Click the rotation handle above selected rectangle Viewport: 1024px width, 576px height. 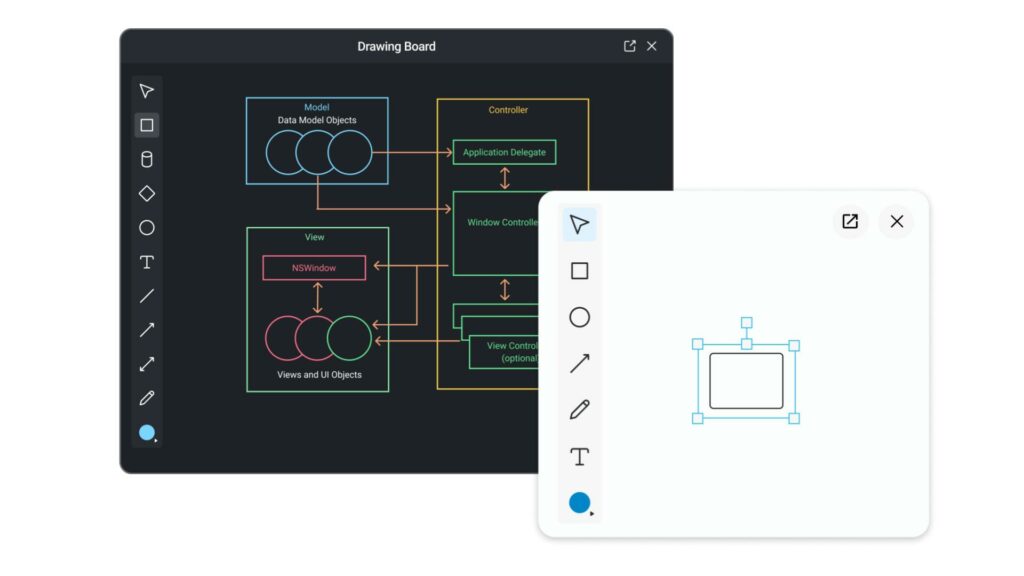pos(746,323)
